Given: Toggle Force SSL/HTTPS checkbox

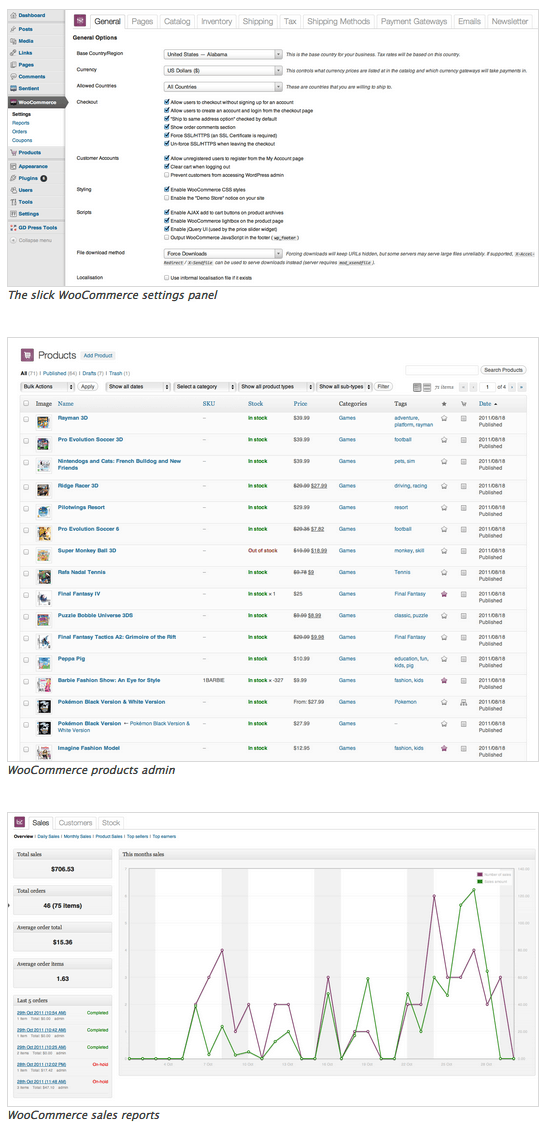Looking at the screenshot, I should pyautogui.click(x=167, y=135).
